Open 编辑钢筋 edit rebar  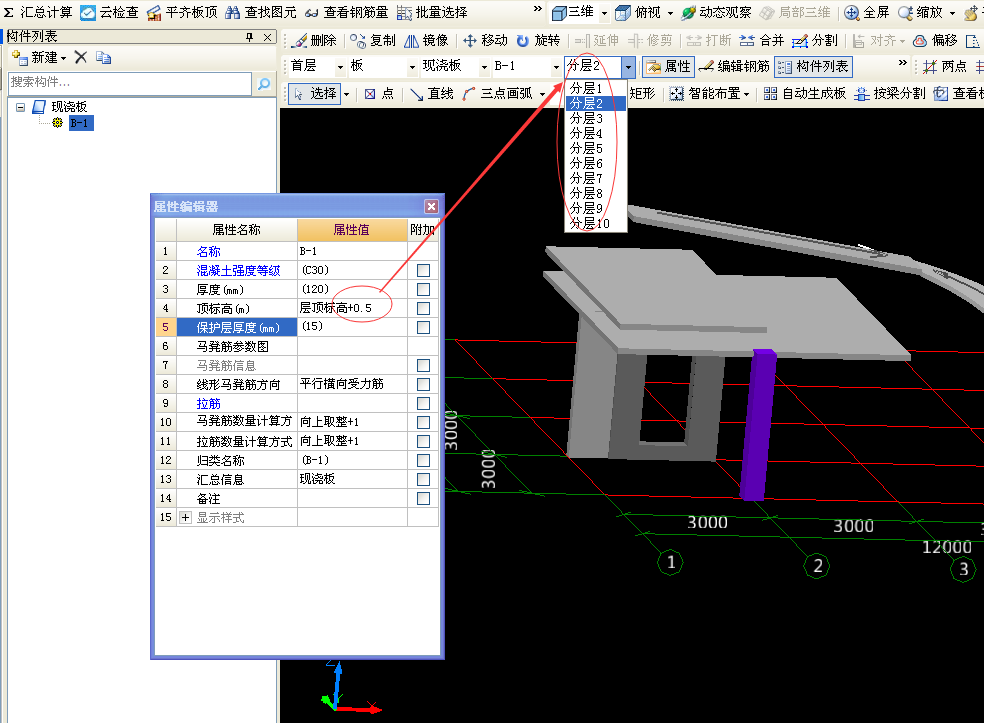click(734, 66)
